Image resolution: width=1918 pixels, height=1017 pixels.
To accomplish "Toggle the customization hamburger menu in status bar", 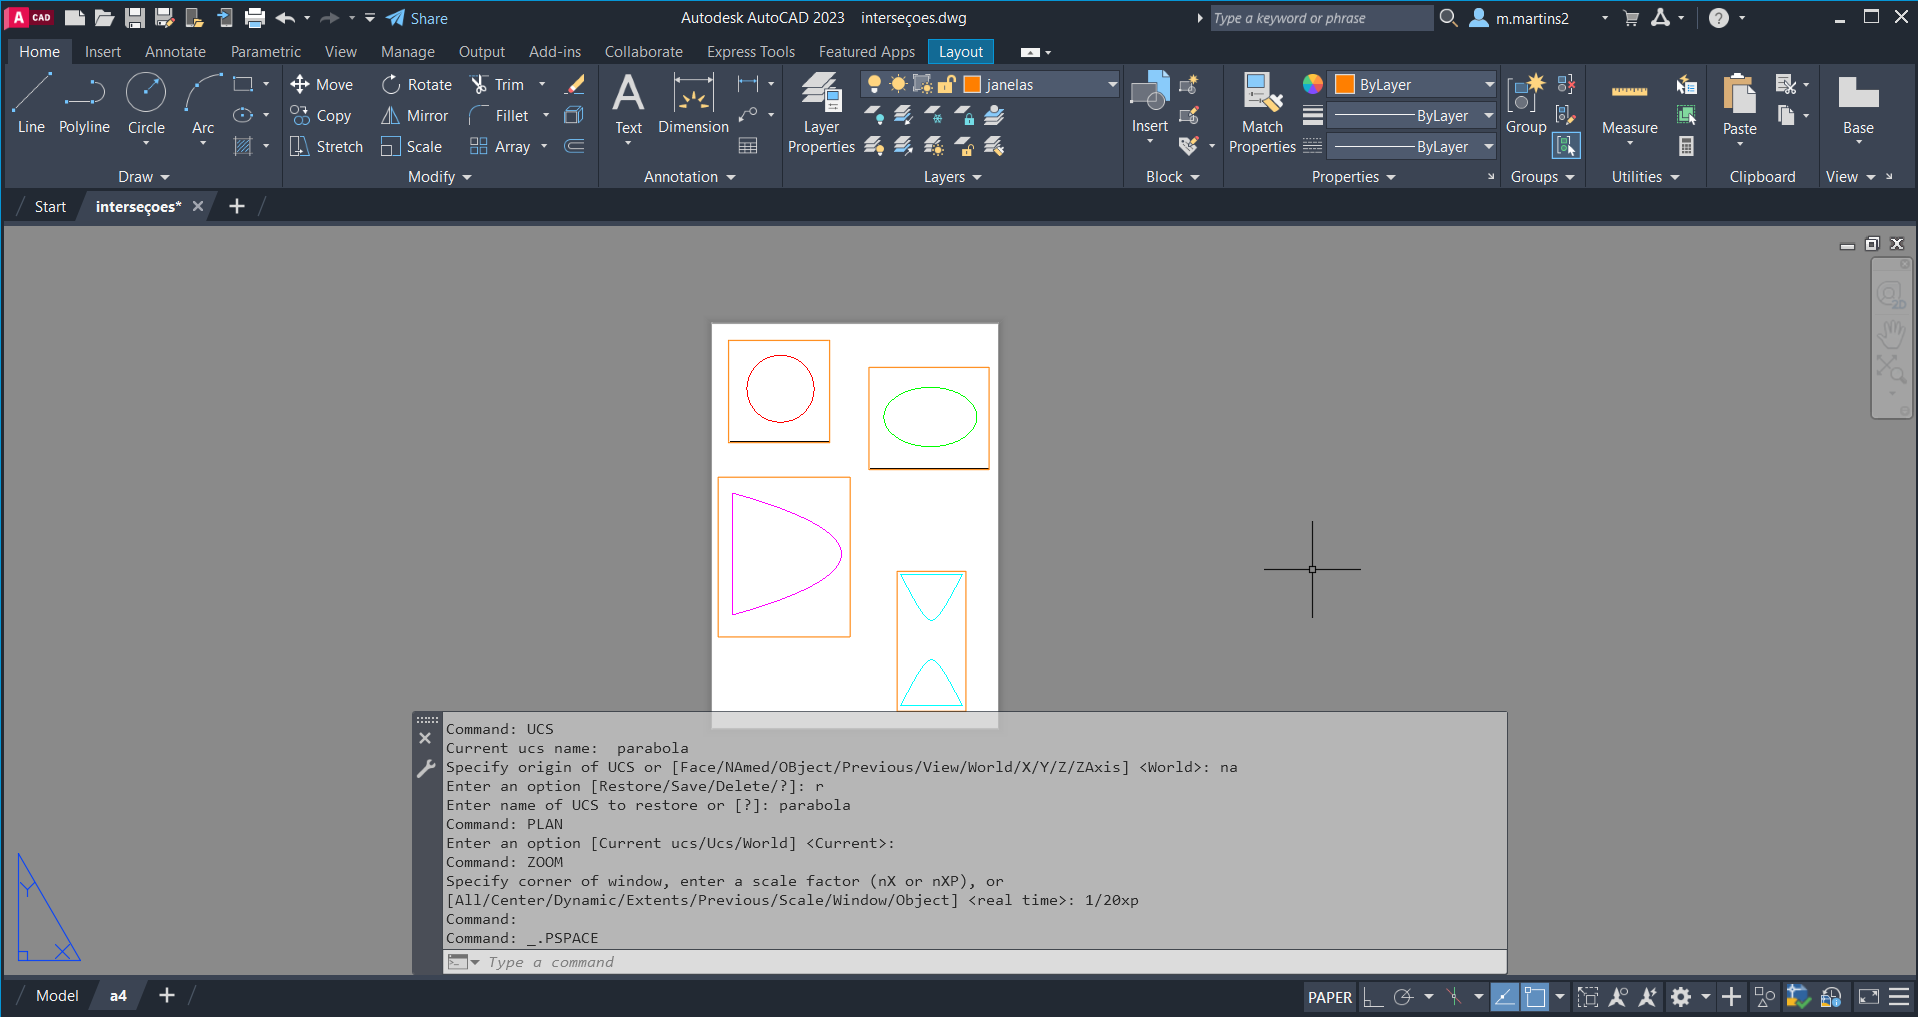I will click(x=1899, y=997).
